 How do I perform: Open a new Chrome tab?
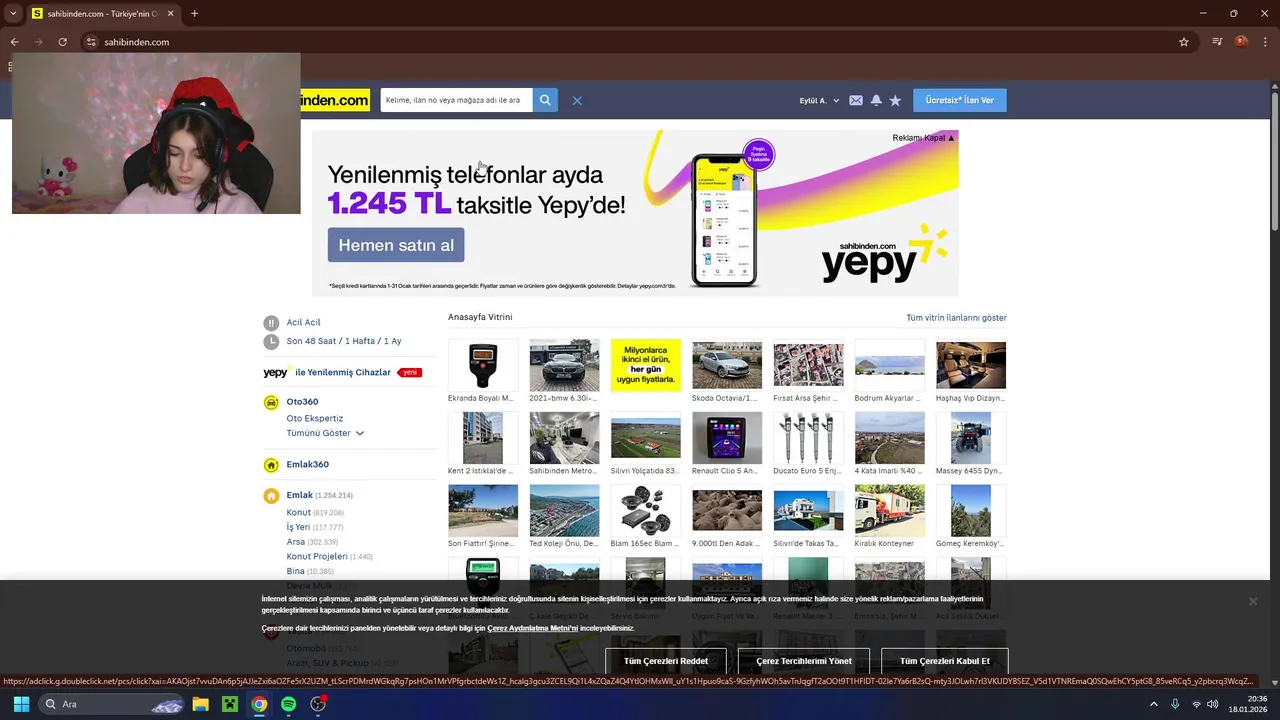tap(194, 14)
